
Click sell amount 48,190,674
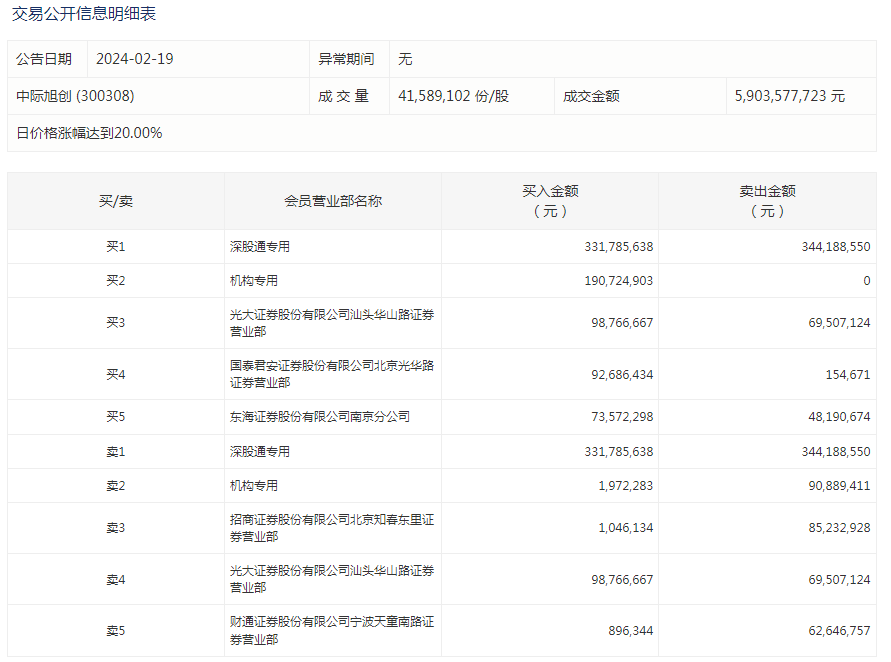[x=839, y=417]
